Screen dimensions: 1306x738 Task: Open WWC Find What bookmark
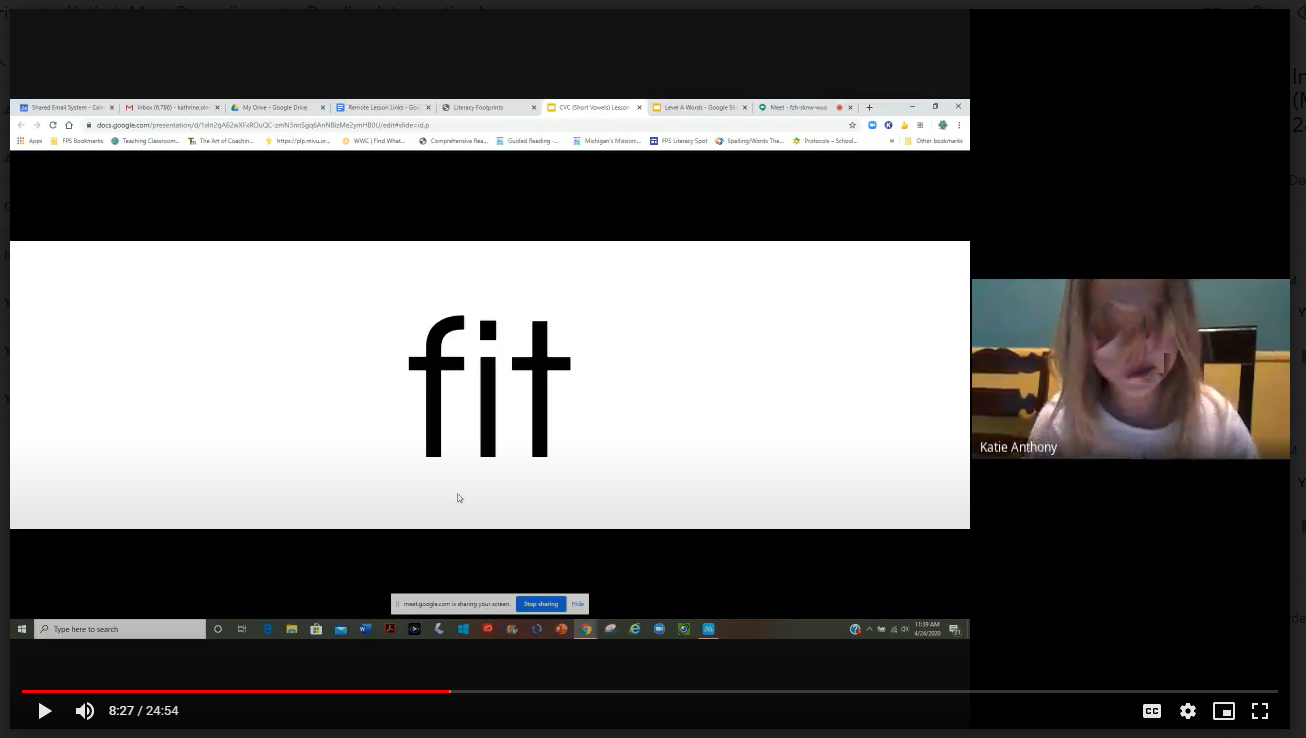pyautogui.click(x=374, y=141)
